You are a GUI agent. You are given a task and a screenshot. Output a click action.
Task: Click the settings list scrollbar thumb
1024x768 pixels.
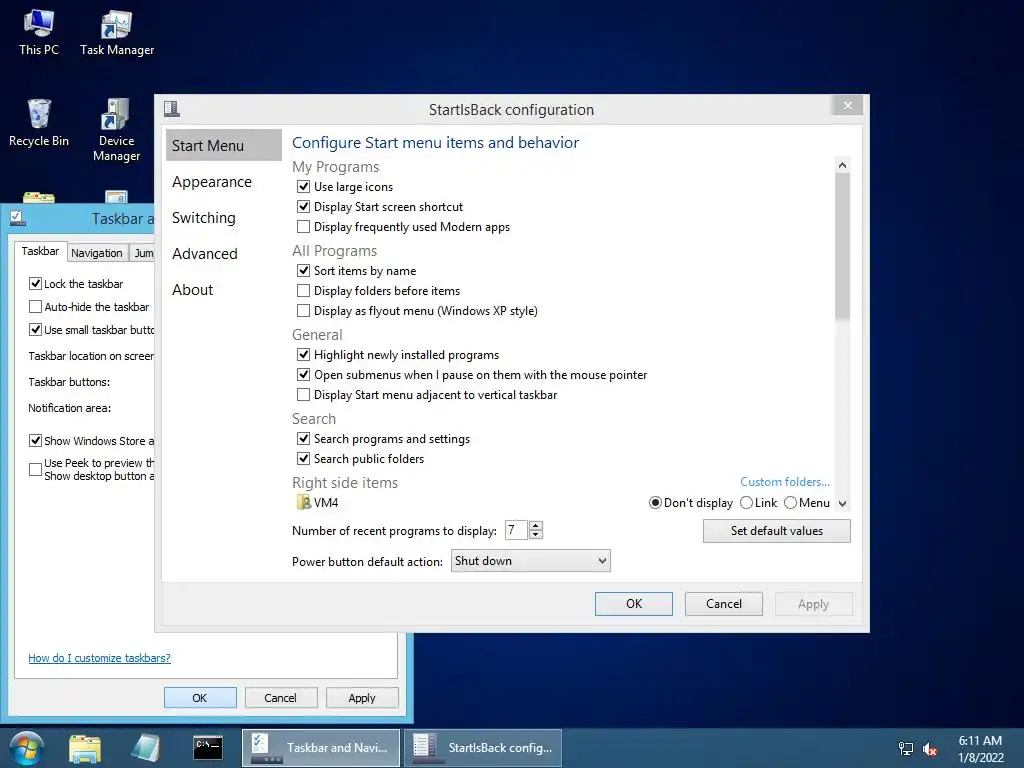tap(842, 247)
